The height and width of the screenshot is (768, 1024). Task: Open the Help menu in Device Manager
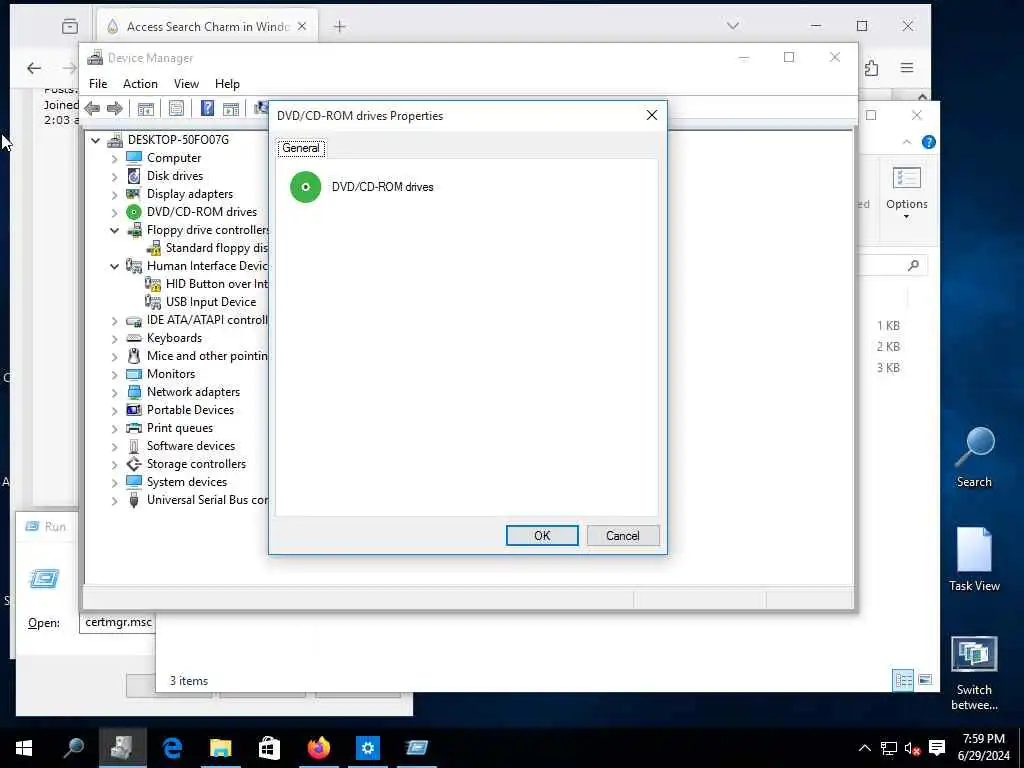click(227, 84)
